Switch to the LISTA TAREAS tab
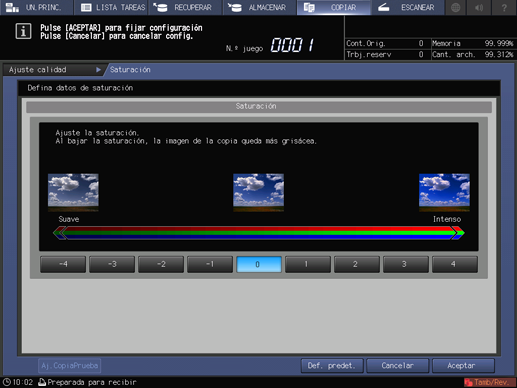This screenshot has height=388, width=517. tap(111, 7)
